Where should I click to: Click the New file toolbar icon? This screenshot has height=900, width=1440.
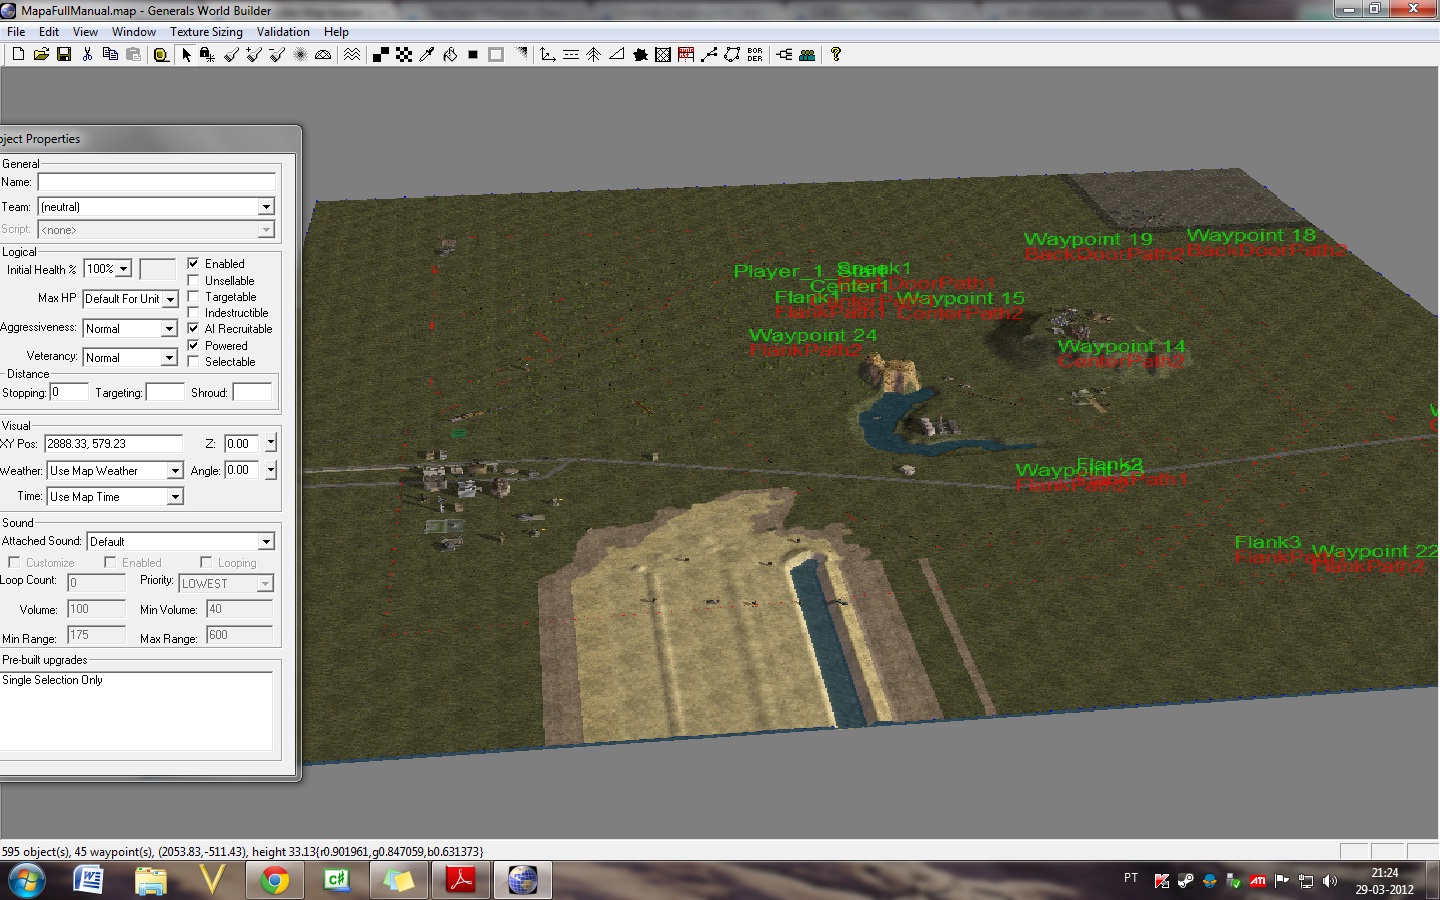coord(18,55)
